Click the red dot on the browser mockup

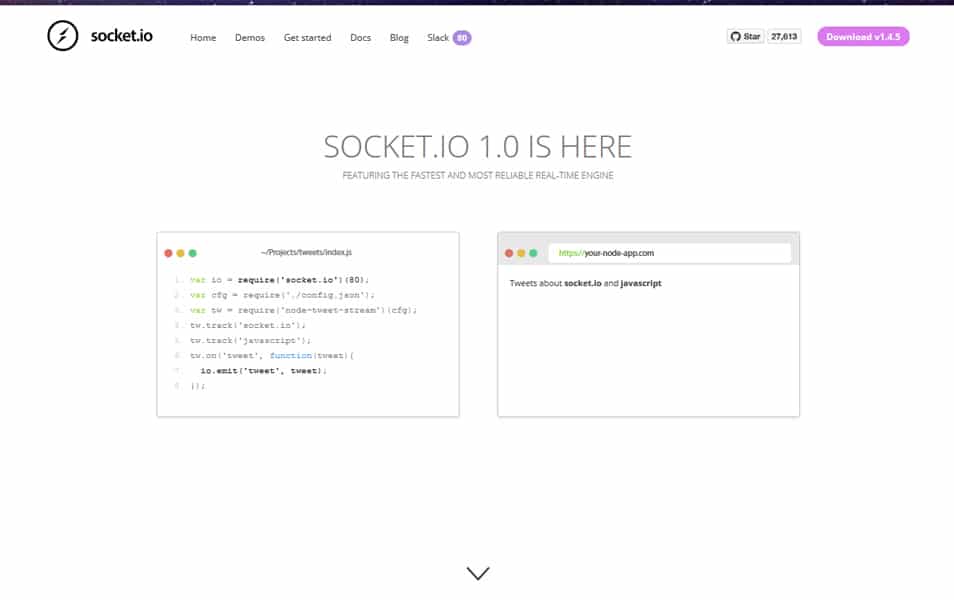(x=511, y=253)
